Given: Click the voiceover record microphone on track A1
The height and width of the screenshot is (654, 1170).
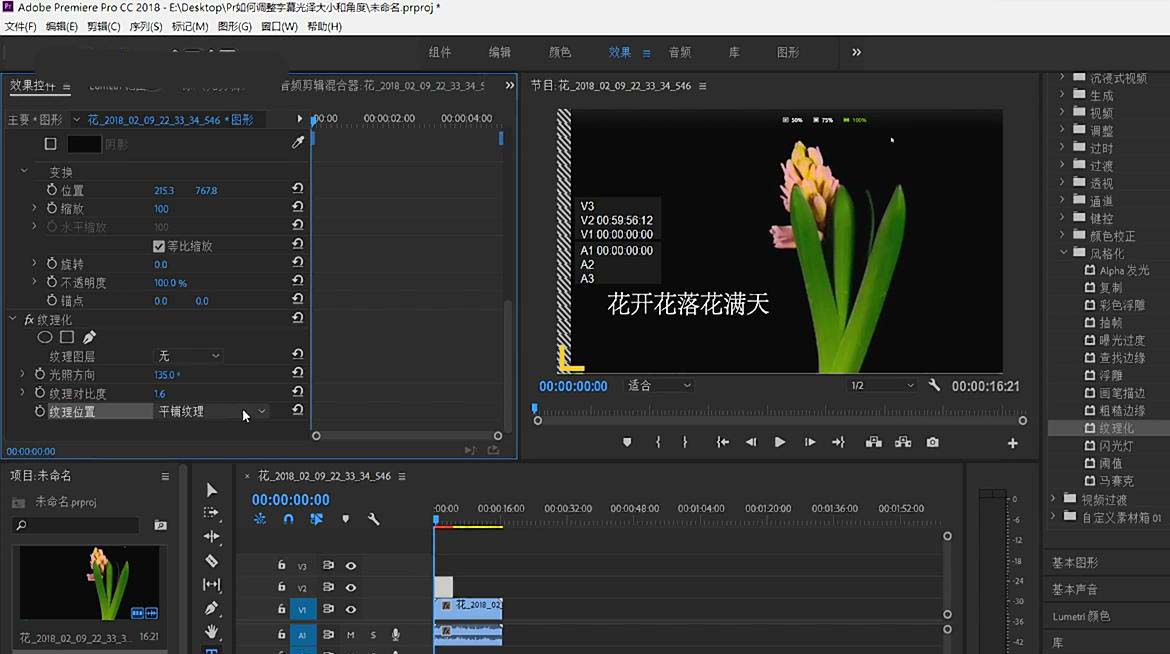Looking at the screenshot, I should coord(394,633).
